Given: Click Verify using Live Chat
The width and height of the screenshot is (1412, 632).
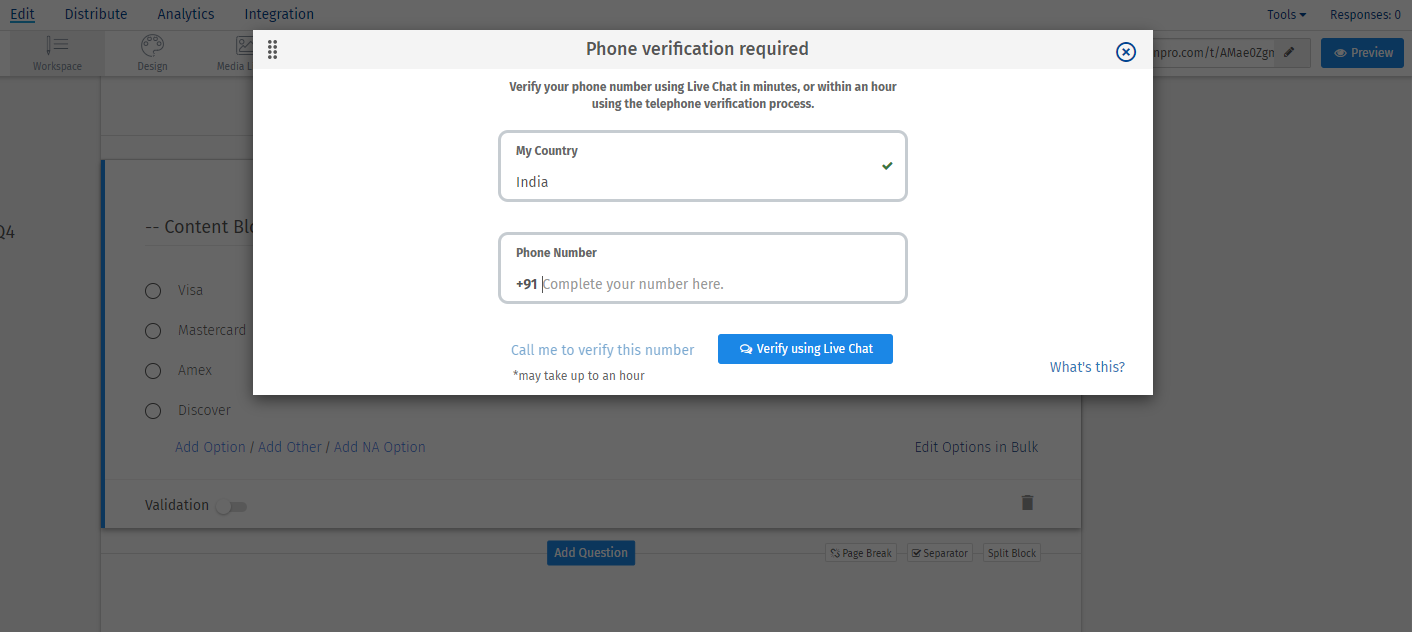Looking at the screenshot, I should (805, 349).
